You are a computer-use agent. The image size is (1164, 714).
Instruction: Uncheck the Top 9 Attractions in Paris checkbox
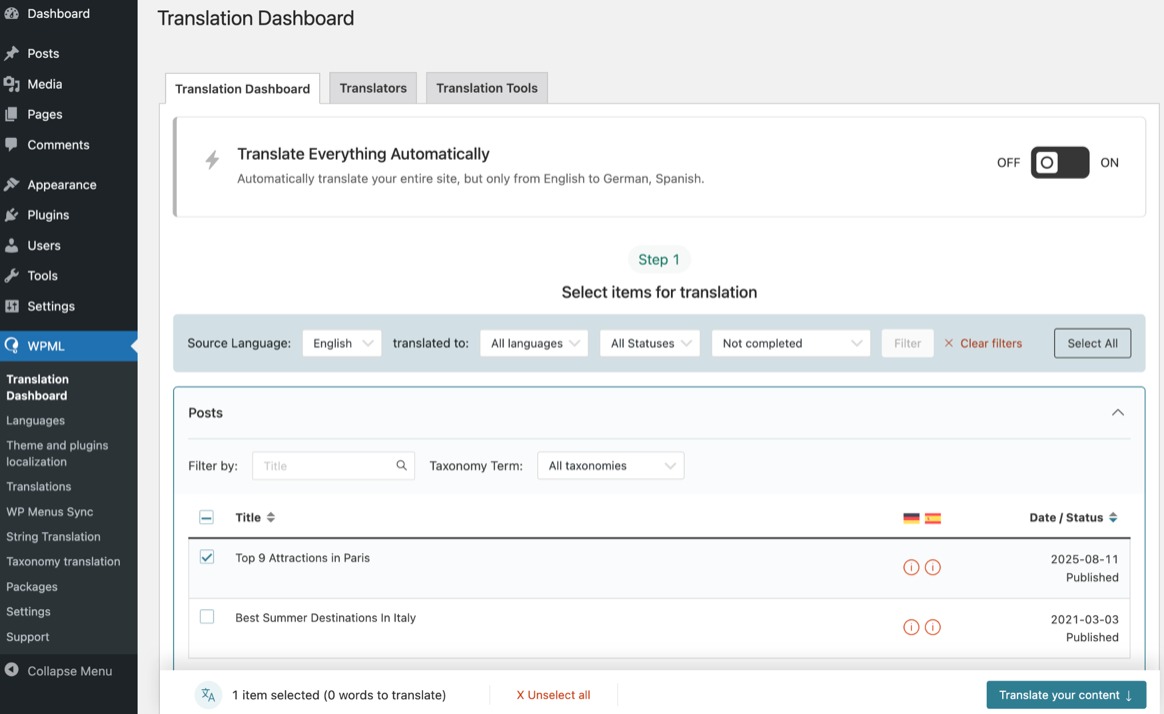(x=207, y=557)
